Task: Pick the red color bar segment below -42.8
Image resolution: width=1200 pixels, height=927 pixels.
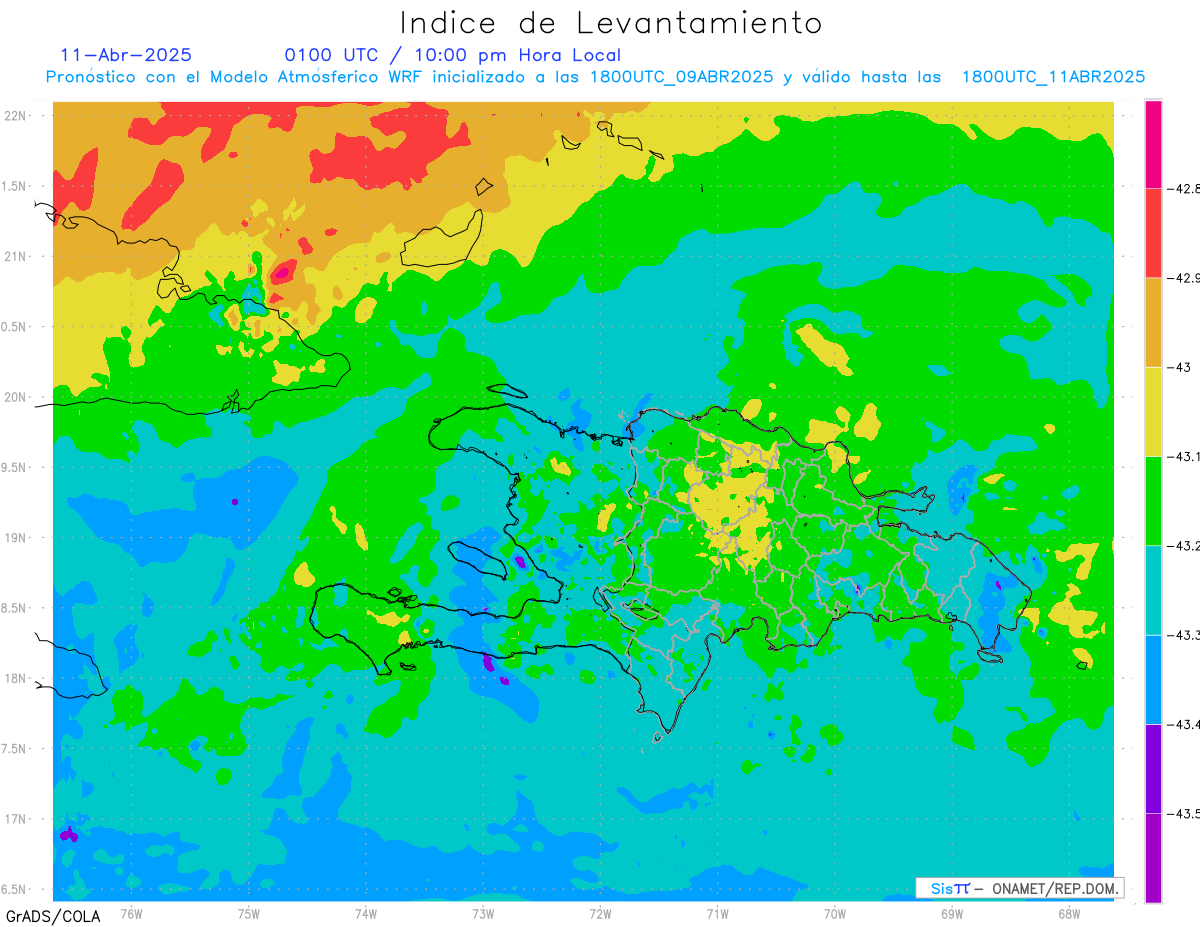Action: coord(1153,233)
